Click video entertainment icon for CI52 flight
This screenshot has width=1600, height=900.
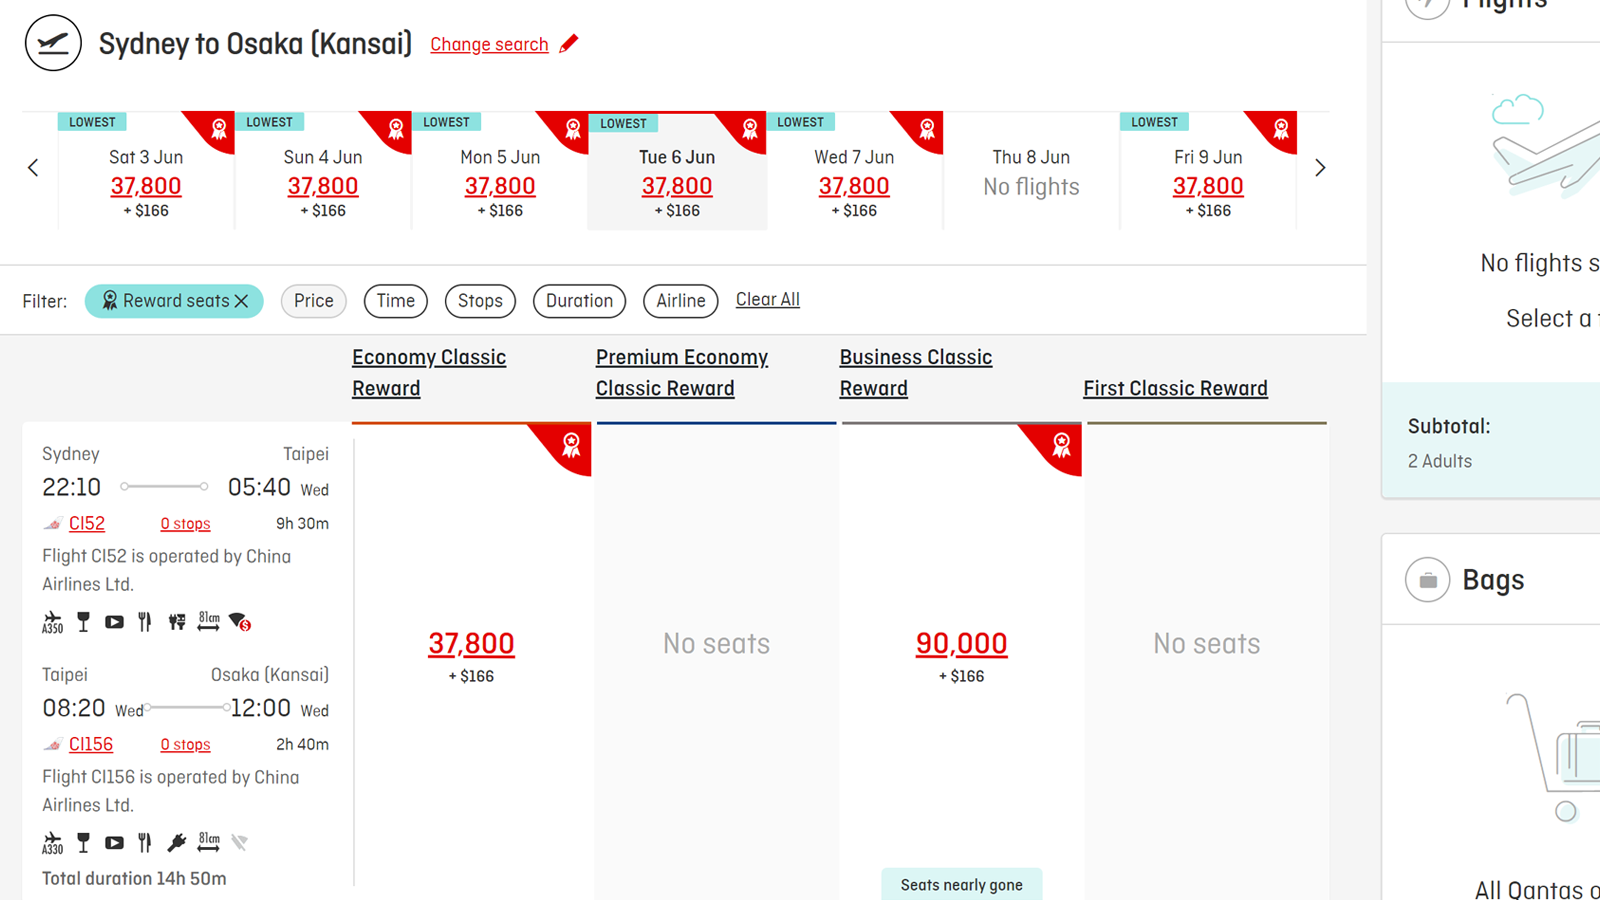point(114,622)
